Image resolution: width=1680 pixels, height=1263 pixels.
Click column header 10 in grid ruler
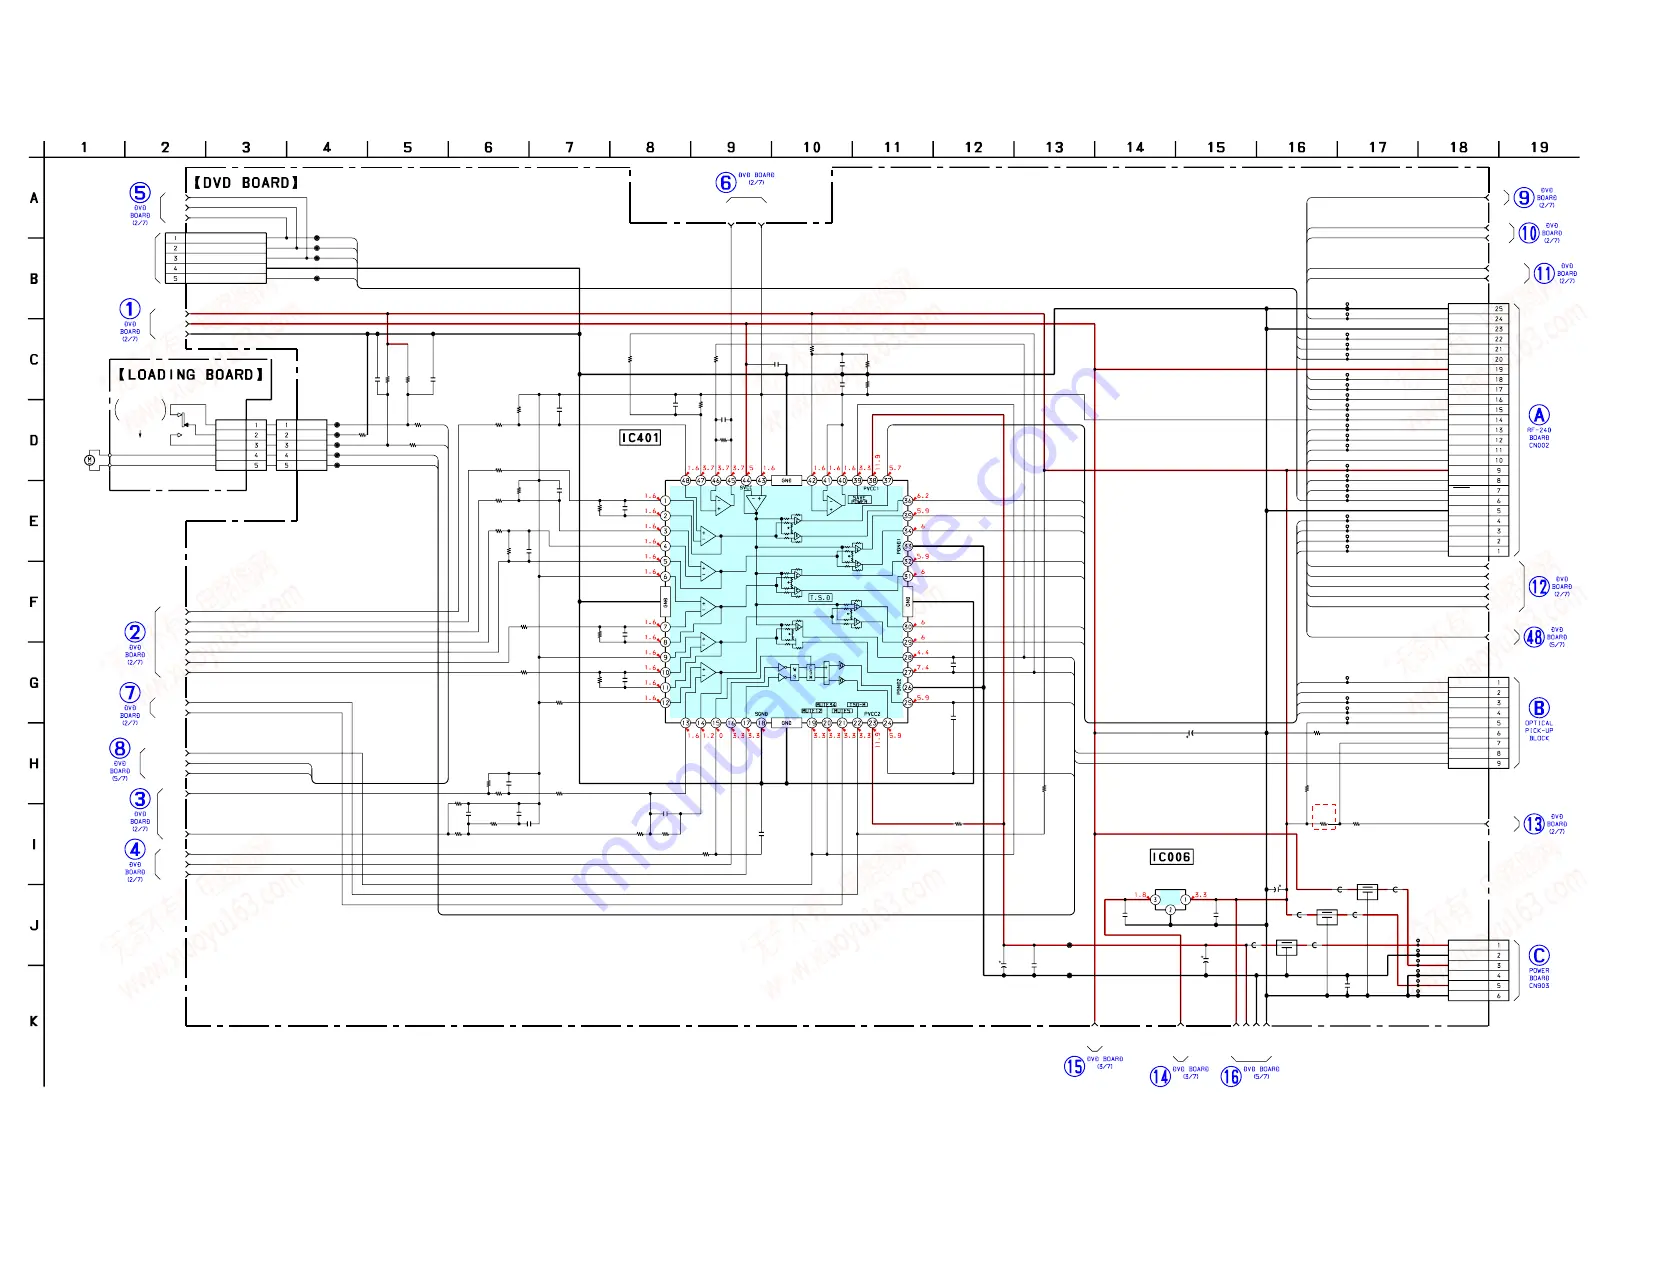click(812, 147)
